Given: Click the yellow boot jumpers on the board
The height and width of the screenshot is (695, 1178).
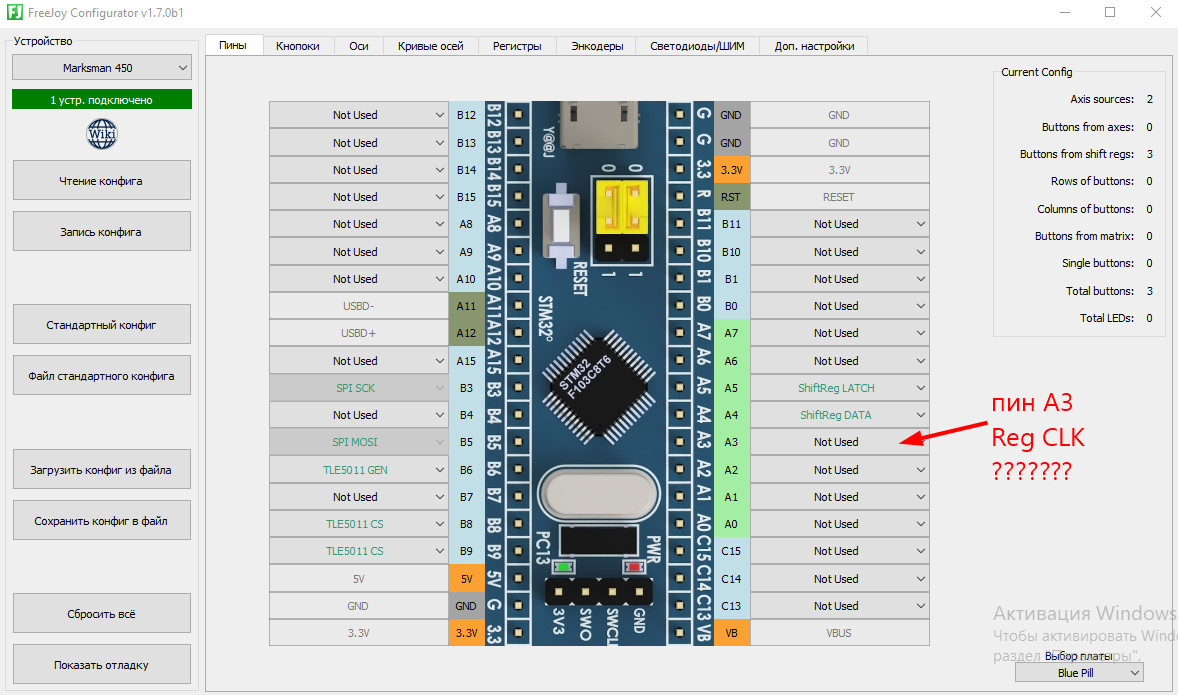Looking at the screenshot, I should click(621, 207).
